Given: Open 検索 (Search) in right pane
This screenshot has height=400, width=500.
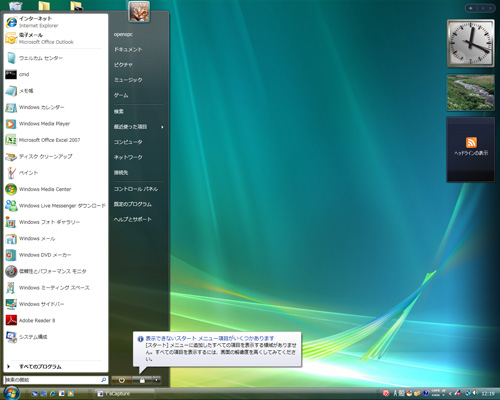Looking at the screenshot, I should [x=138, y=111].
